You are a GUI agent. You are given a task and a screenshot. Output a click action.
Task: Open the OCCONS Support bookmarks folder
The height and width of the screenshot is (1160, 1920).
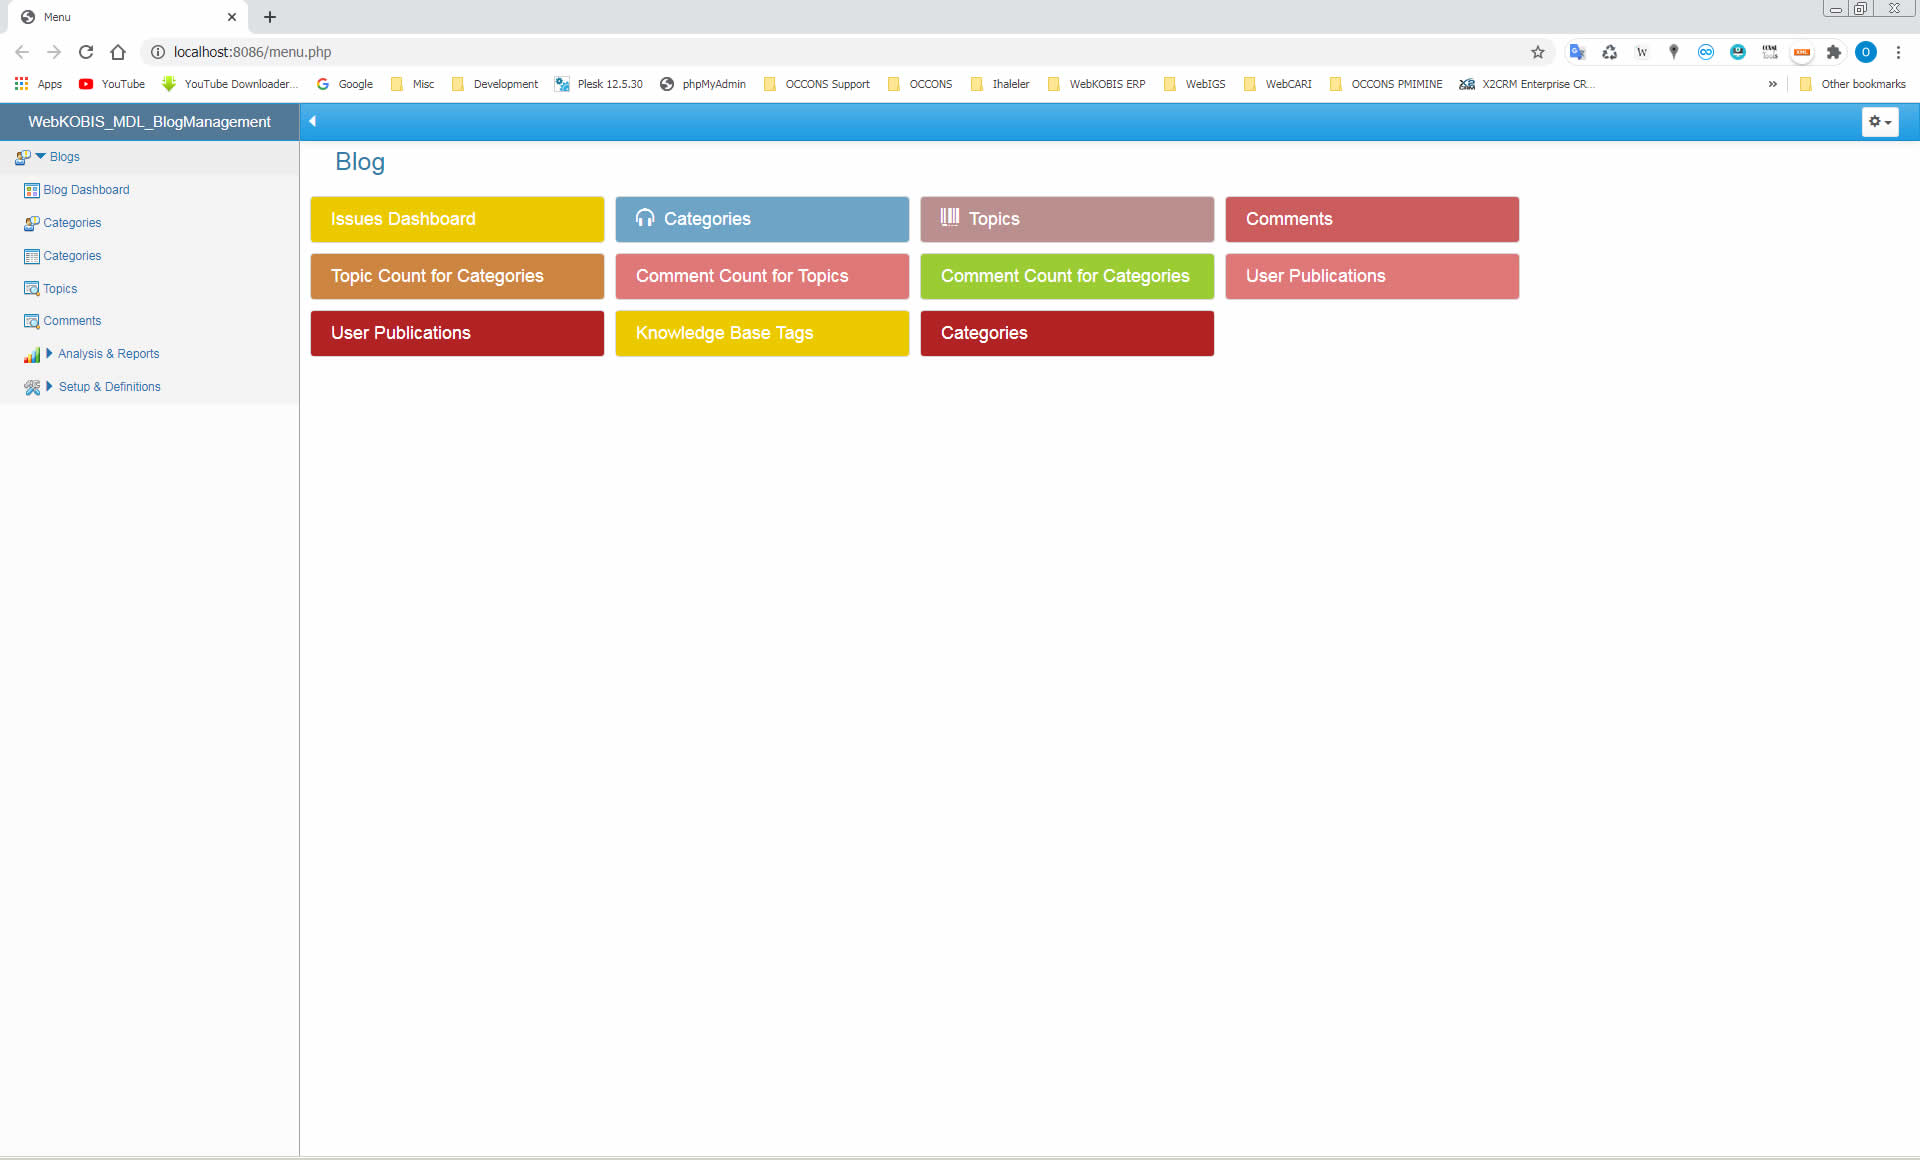point(817,84)
